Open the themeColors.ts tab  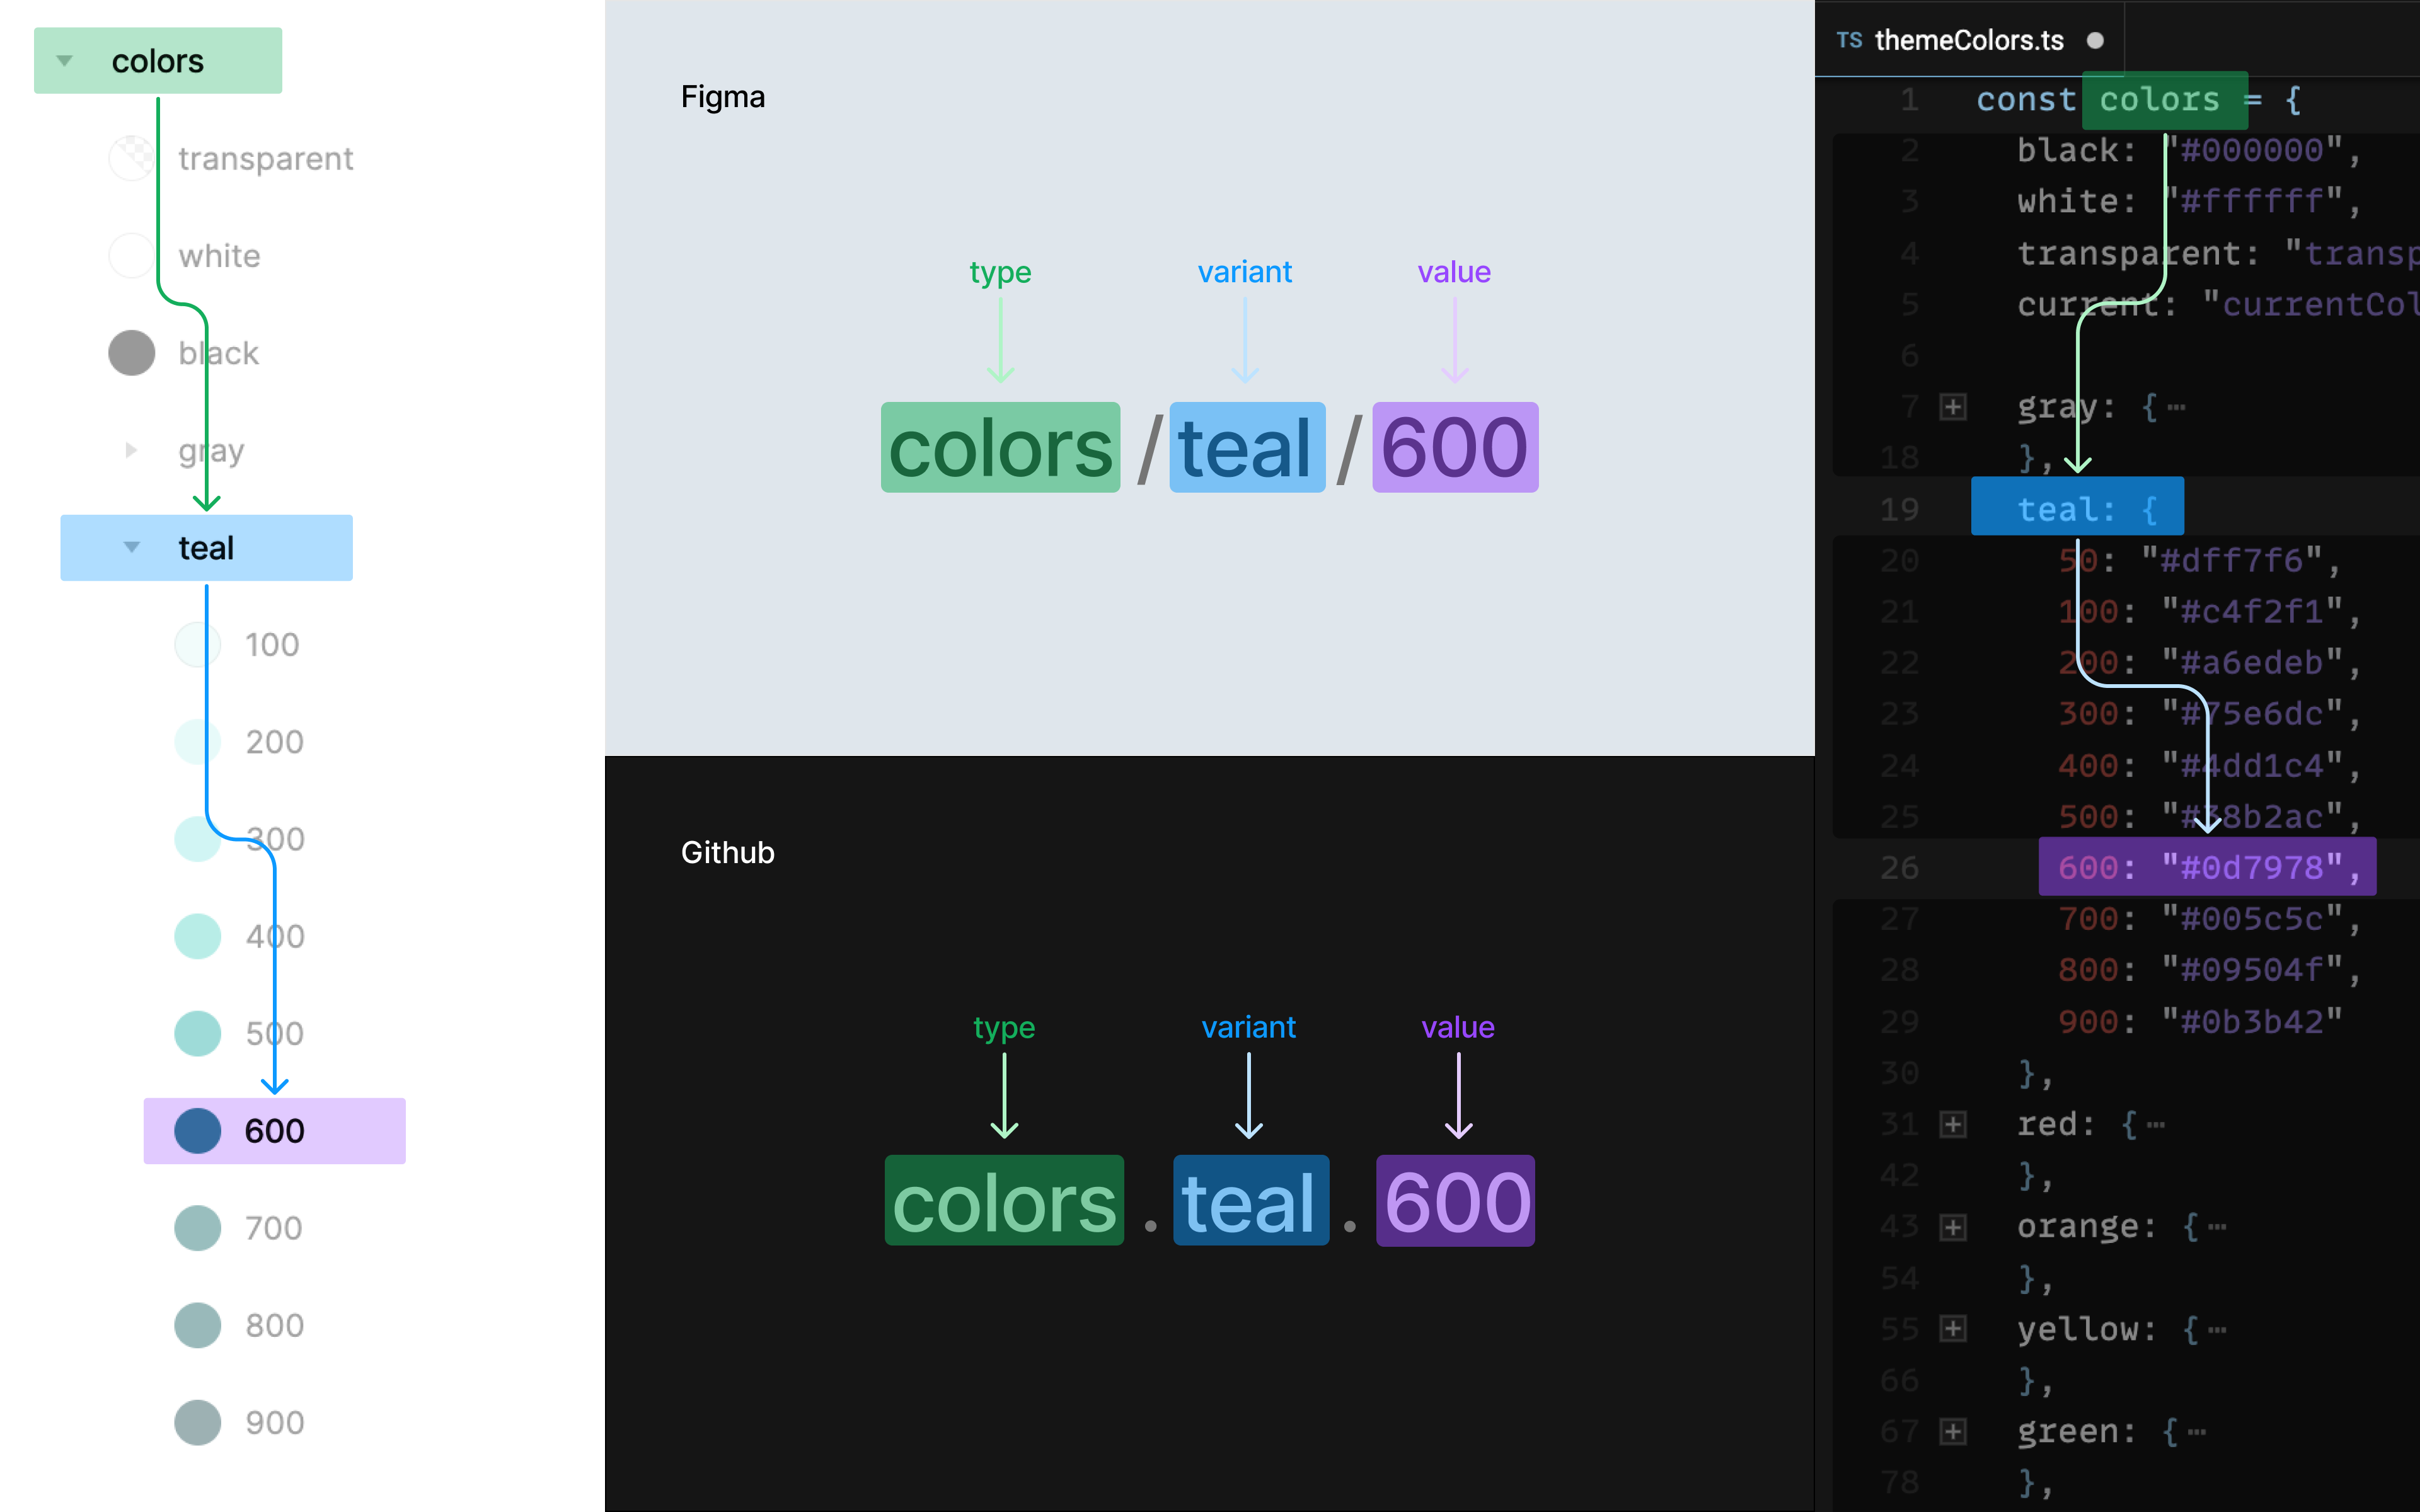pos(1968,40)
